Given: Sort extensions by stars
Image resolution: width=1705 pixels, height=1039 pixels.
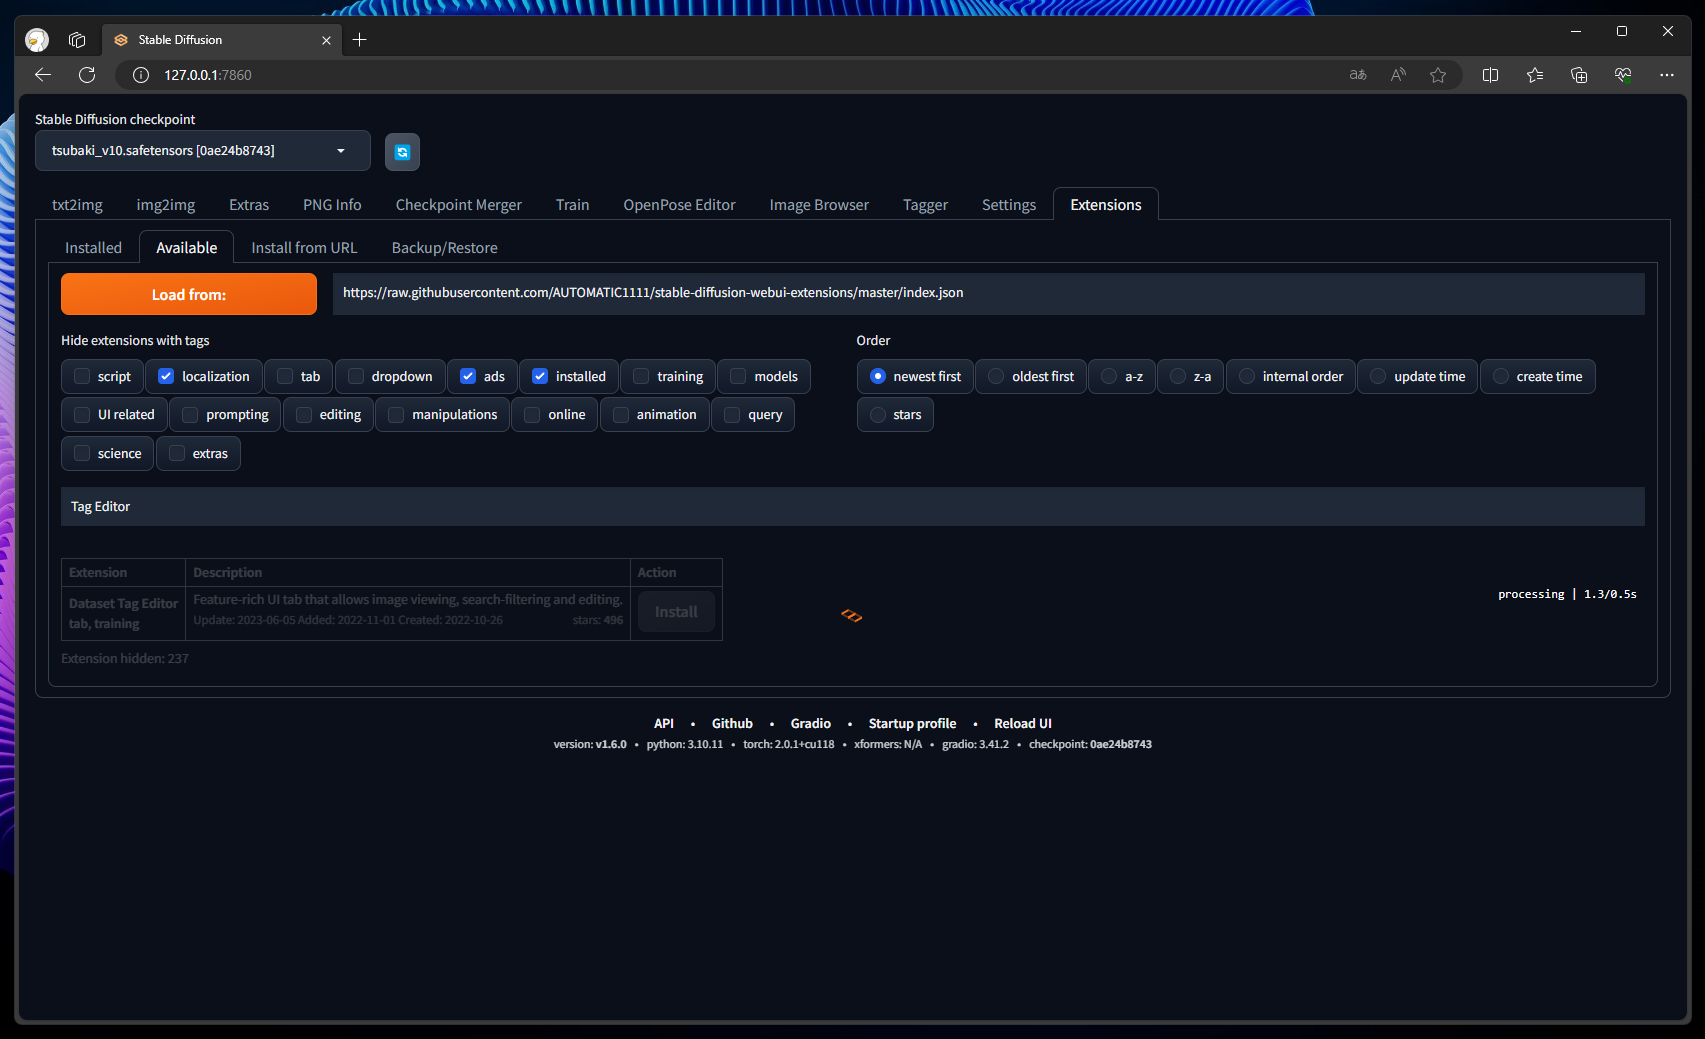Looking at the screenshot, I should (x=878, y=415).
